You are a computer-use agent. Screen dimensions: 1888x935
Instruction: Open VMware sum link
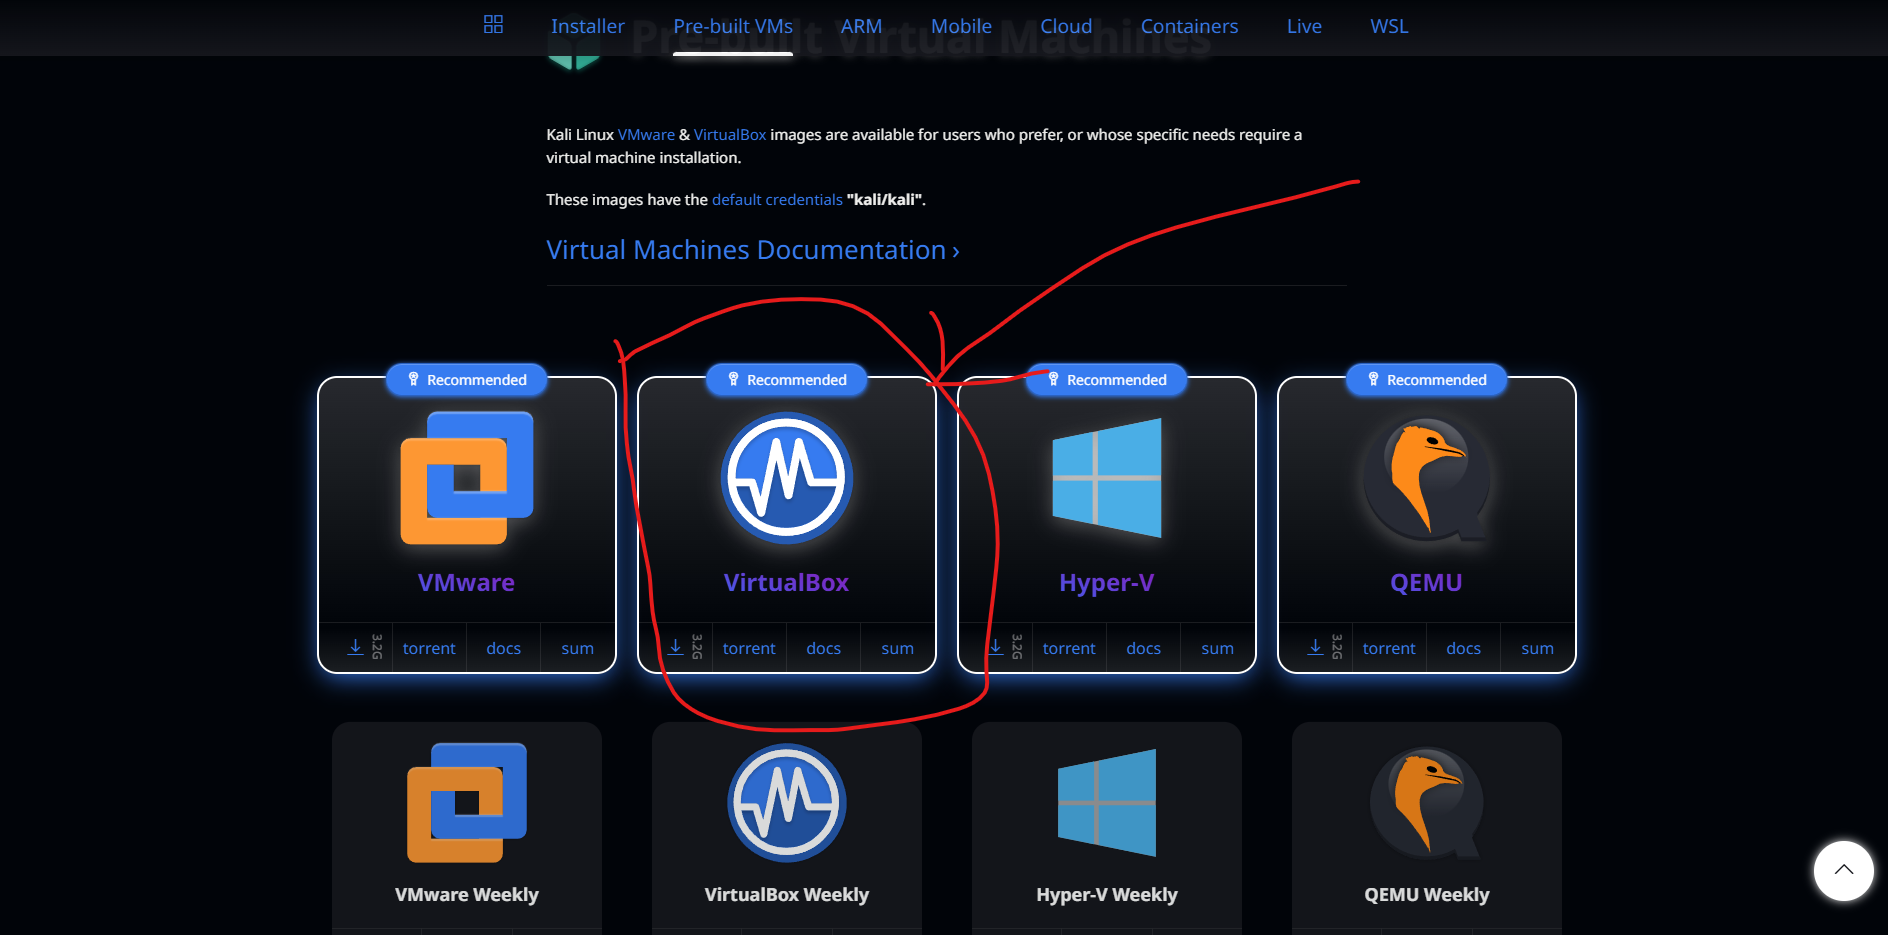[578, 648]
